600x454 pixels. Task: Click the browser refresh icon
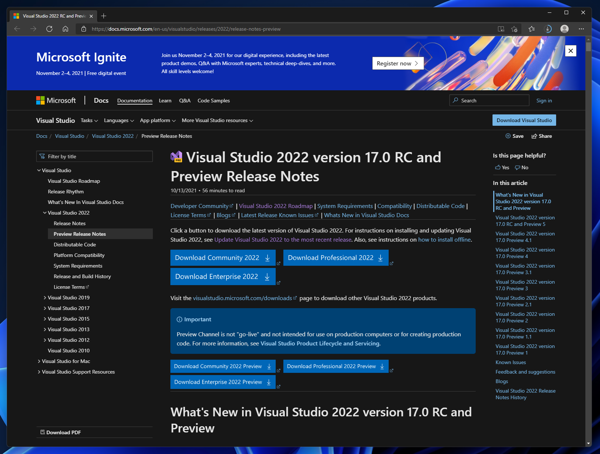click(49, 29)
